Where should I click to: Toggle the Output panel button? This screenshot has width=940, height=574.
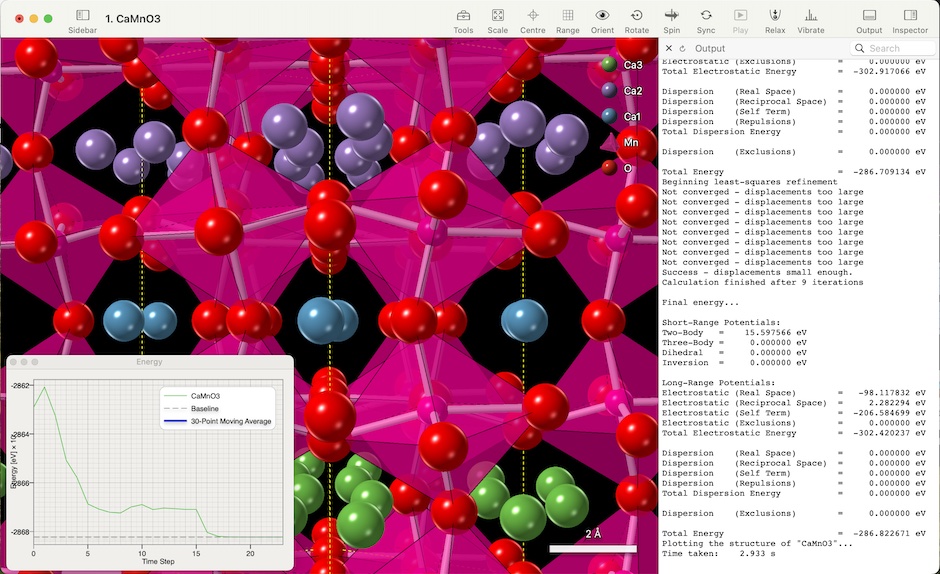[869, 16]
